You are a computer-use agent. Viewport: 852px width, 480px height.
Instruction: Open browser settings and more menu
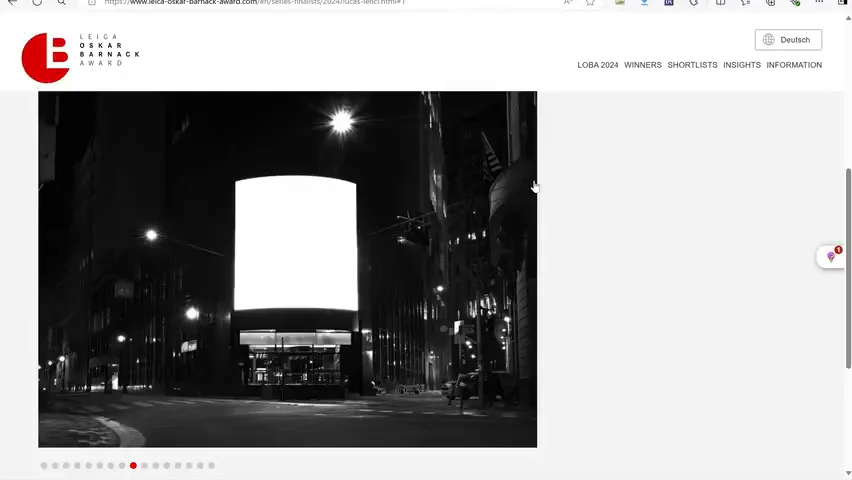(819, 2)
